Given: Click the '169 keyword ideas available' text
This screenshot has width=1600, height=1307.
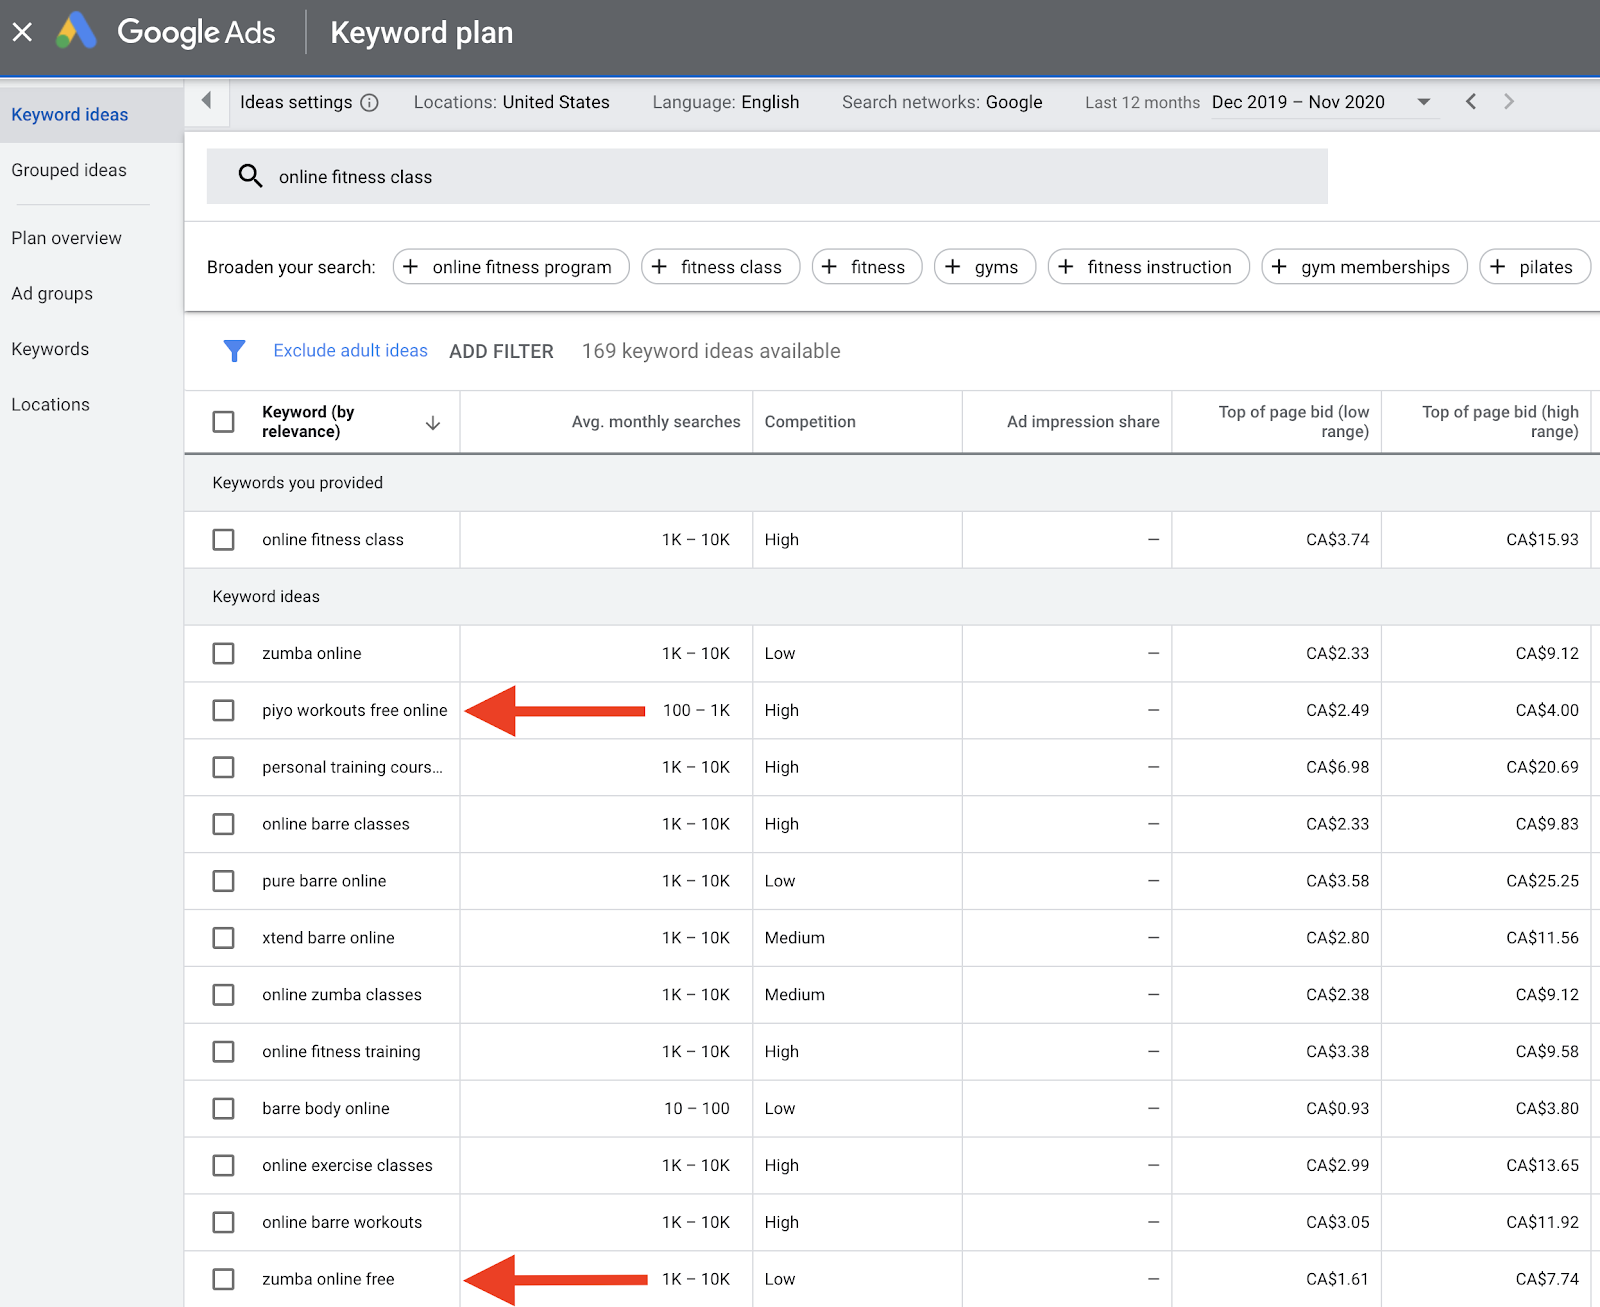Looking at the screenshot, I should pos(711,351).
